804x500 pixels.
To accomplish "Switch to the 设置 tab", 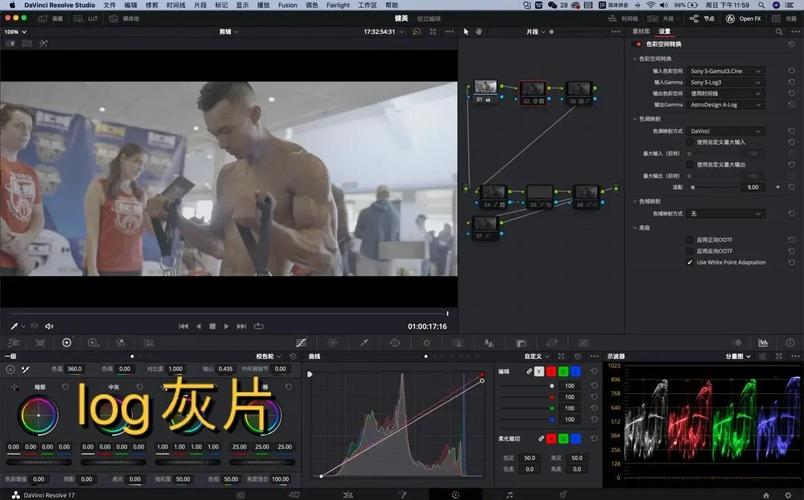I will click(665, 31).
